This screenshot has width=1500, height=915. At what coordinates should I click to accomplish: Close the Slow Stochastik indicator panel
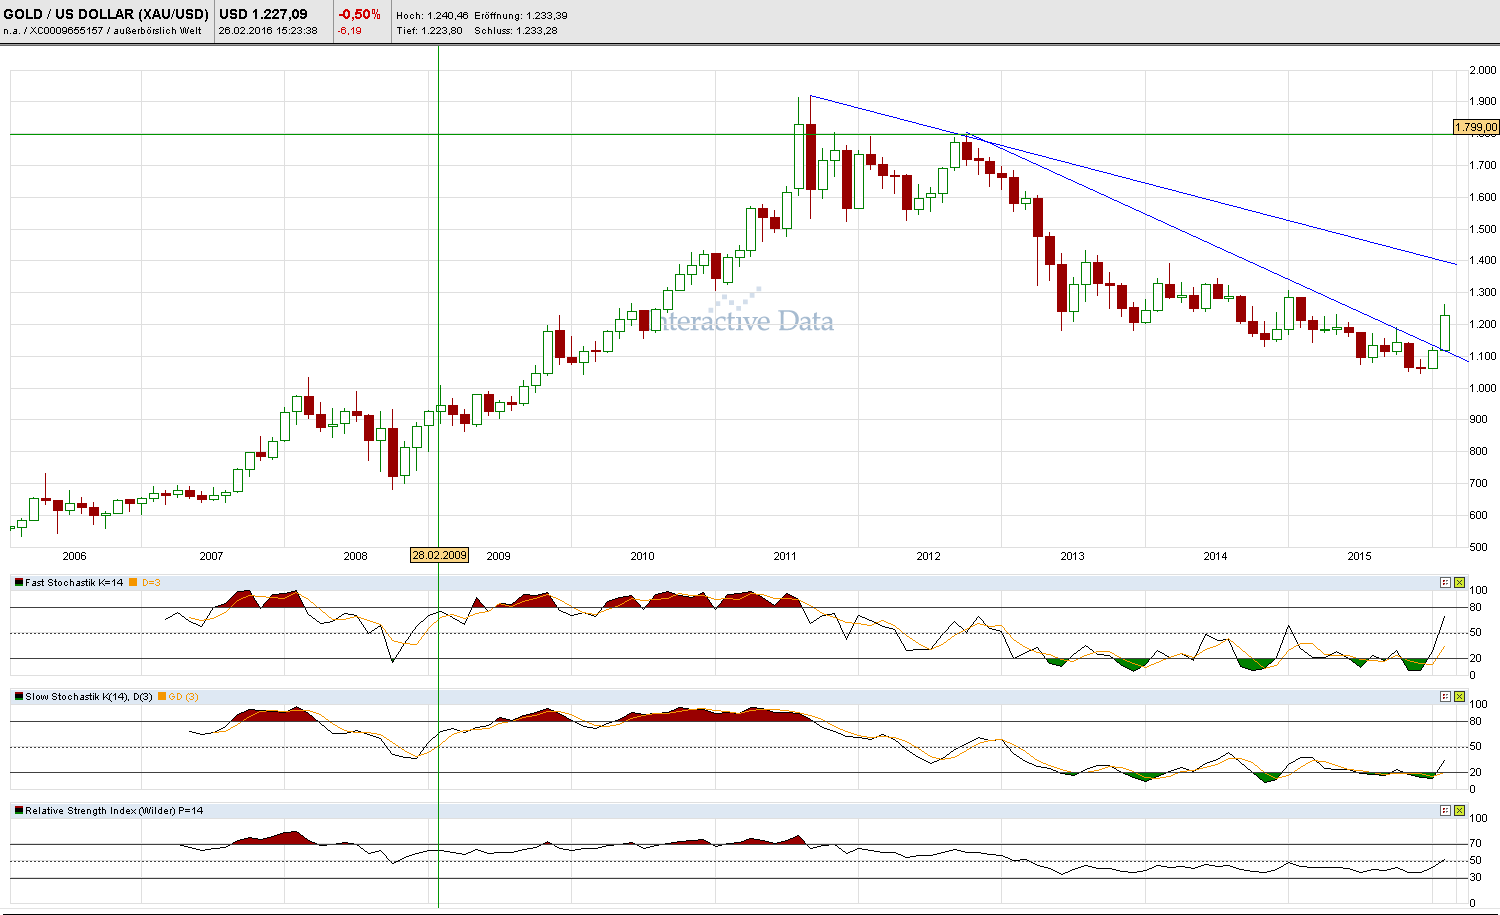[1459, 696]
